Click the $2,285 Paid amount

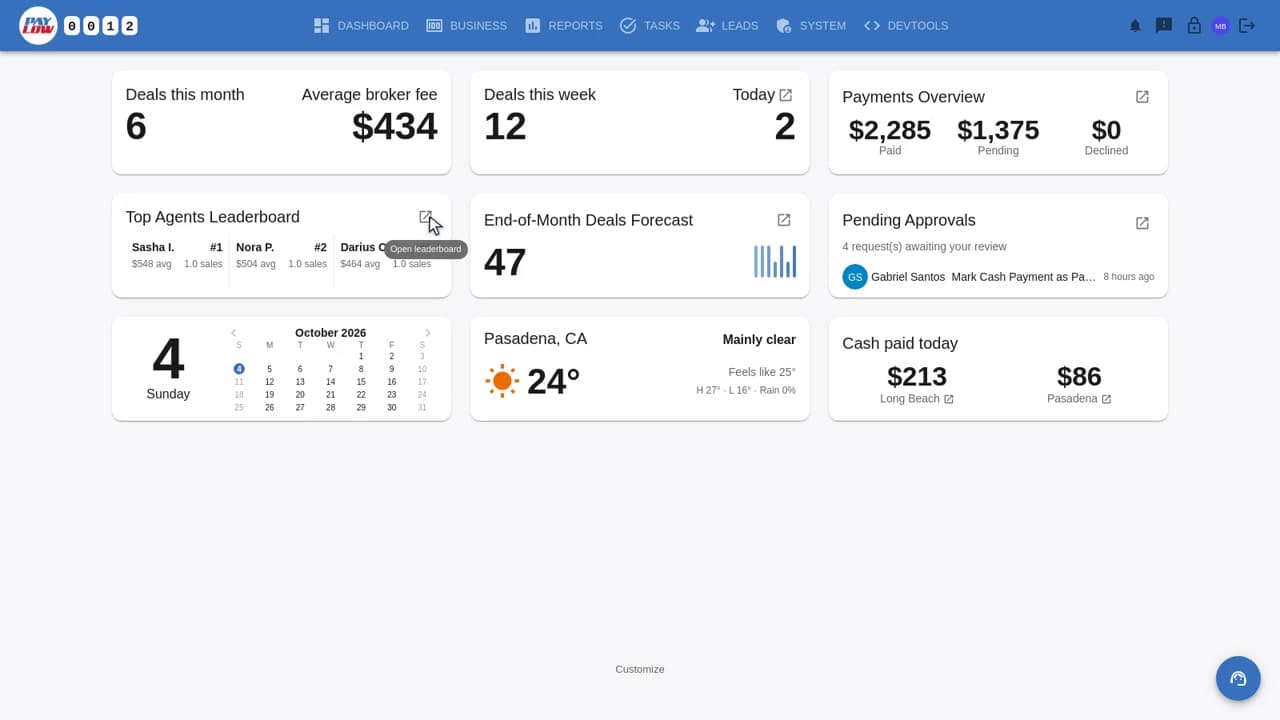[x=890, y=131]
